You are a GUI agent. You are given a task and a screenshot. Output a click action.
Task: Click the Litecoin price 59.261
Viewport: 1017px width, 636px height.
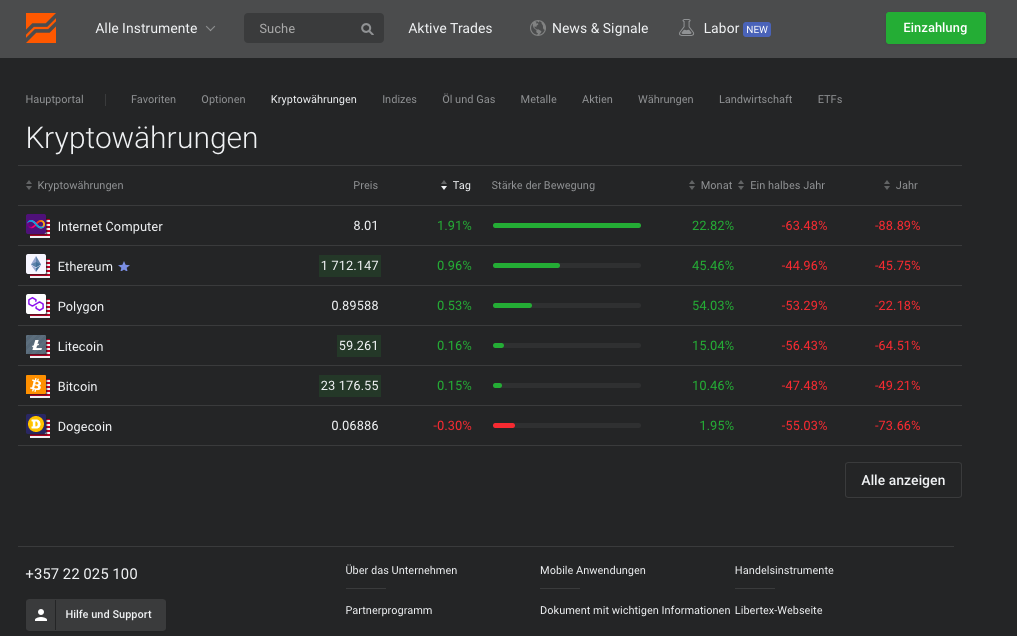pyautogui.click(x=358, y=346)
